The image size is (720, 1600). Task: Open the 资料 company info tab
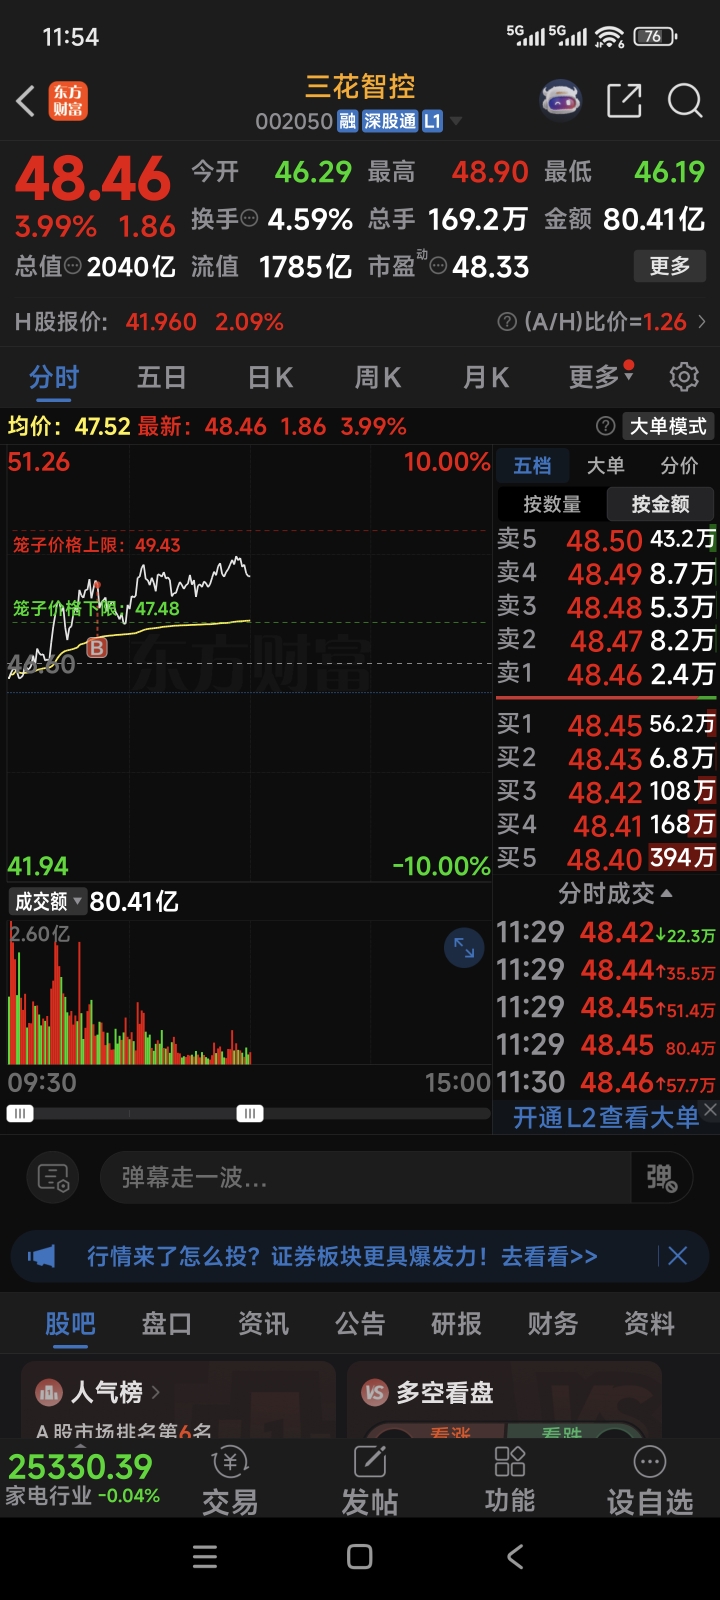click(x=649, y=1323)
